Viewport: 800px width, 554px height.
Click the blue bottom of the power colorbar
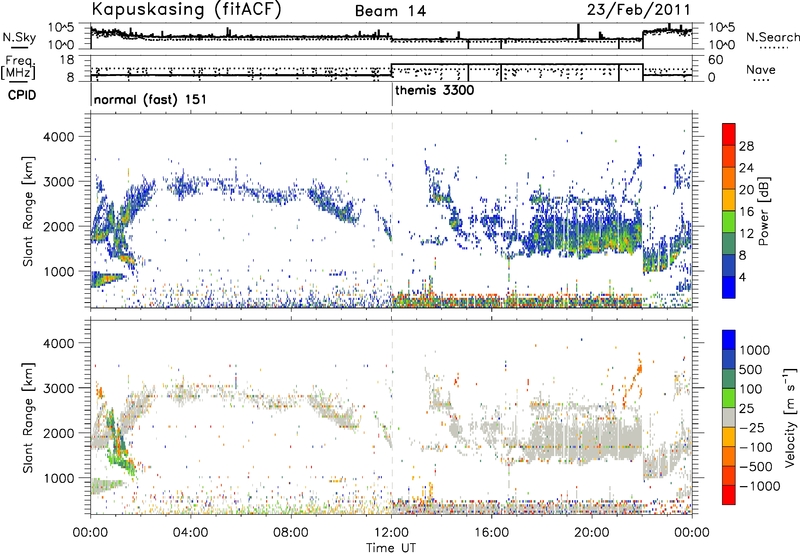click(x=729, y=288)
